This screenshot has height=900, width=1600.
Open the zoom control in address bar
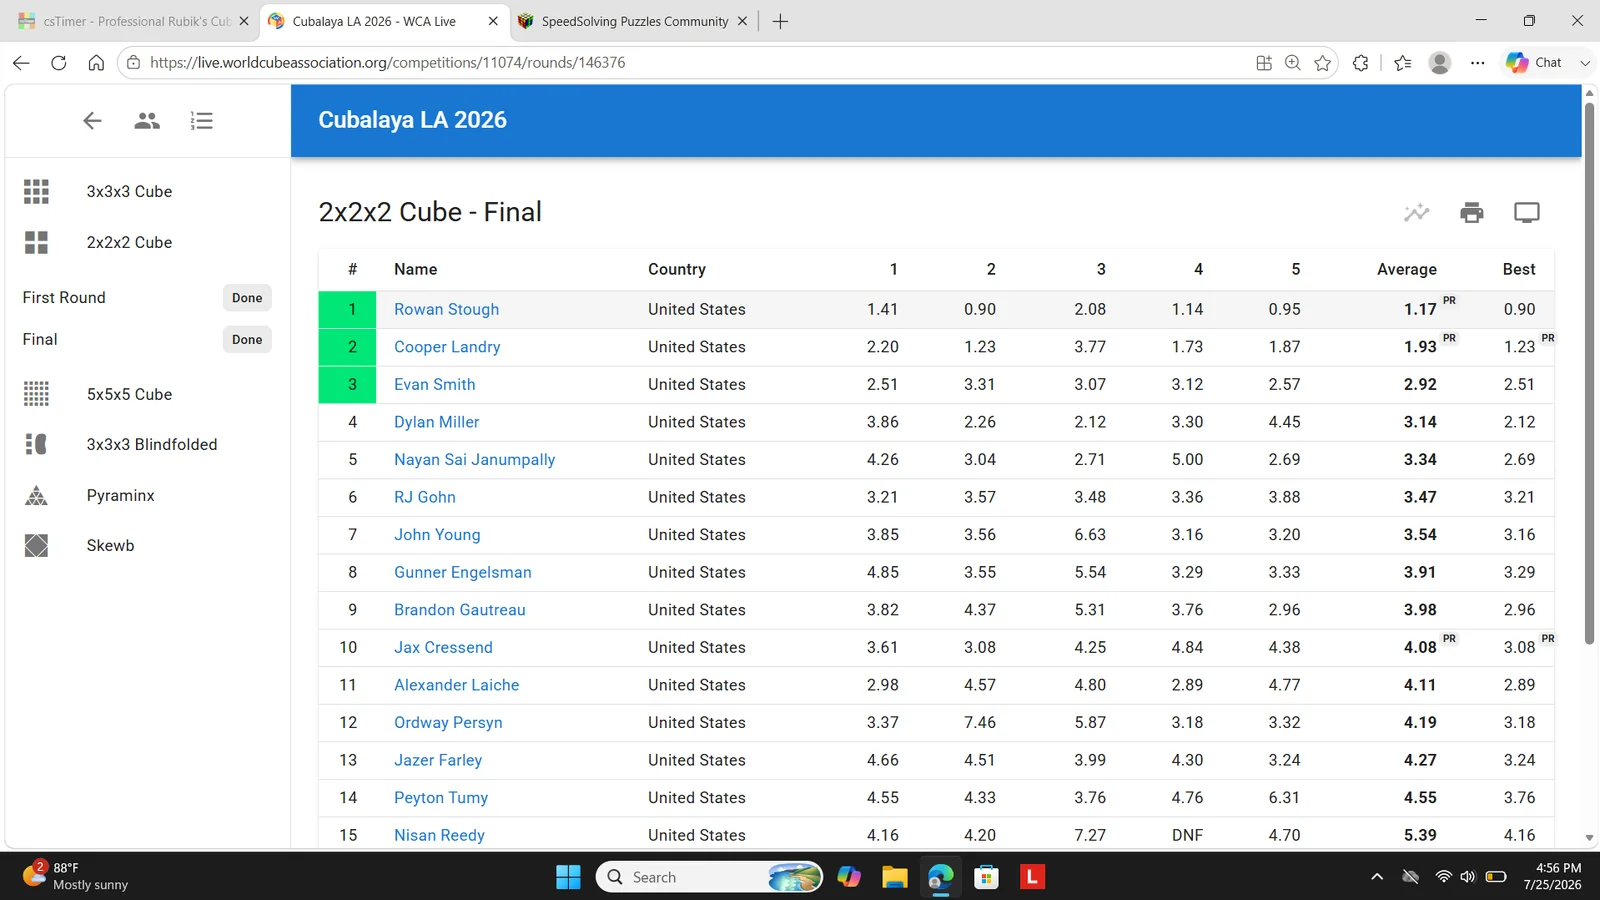[x=1293, y=63]
